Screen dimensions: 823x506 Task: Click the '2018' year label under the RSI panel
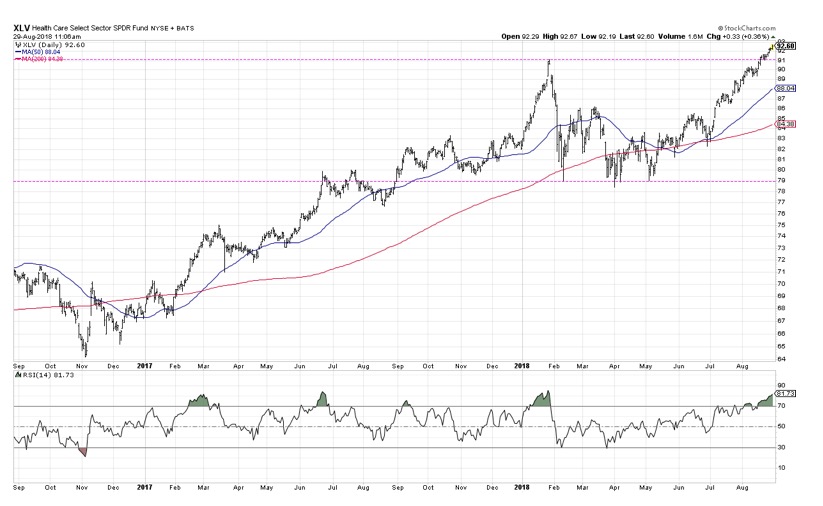522,487
